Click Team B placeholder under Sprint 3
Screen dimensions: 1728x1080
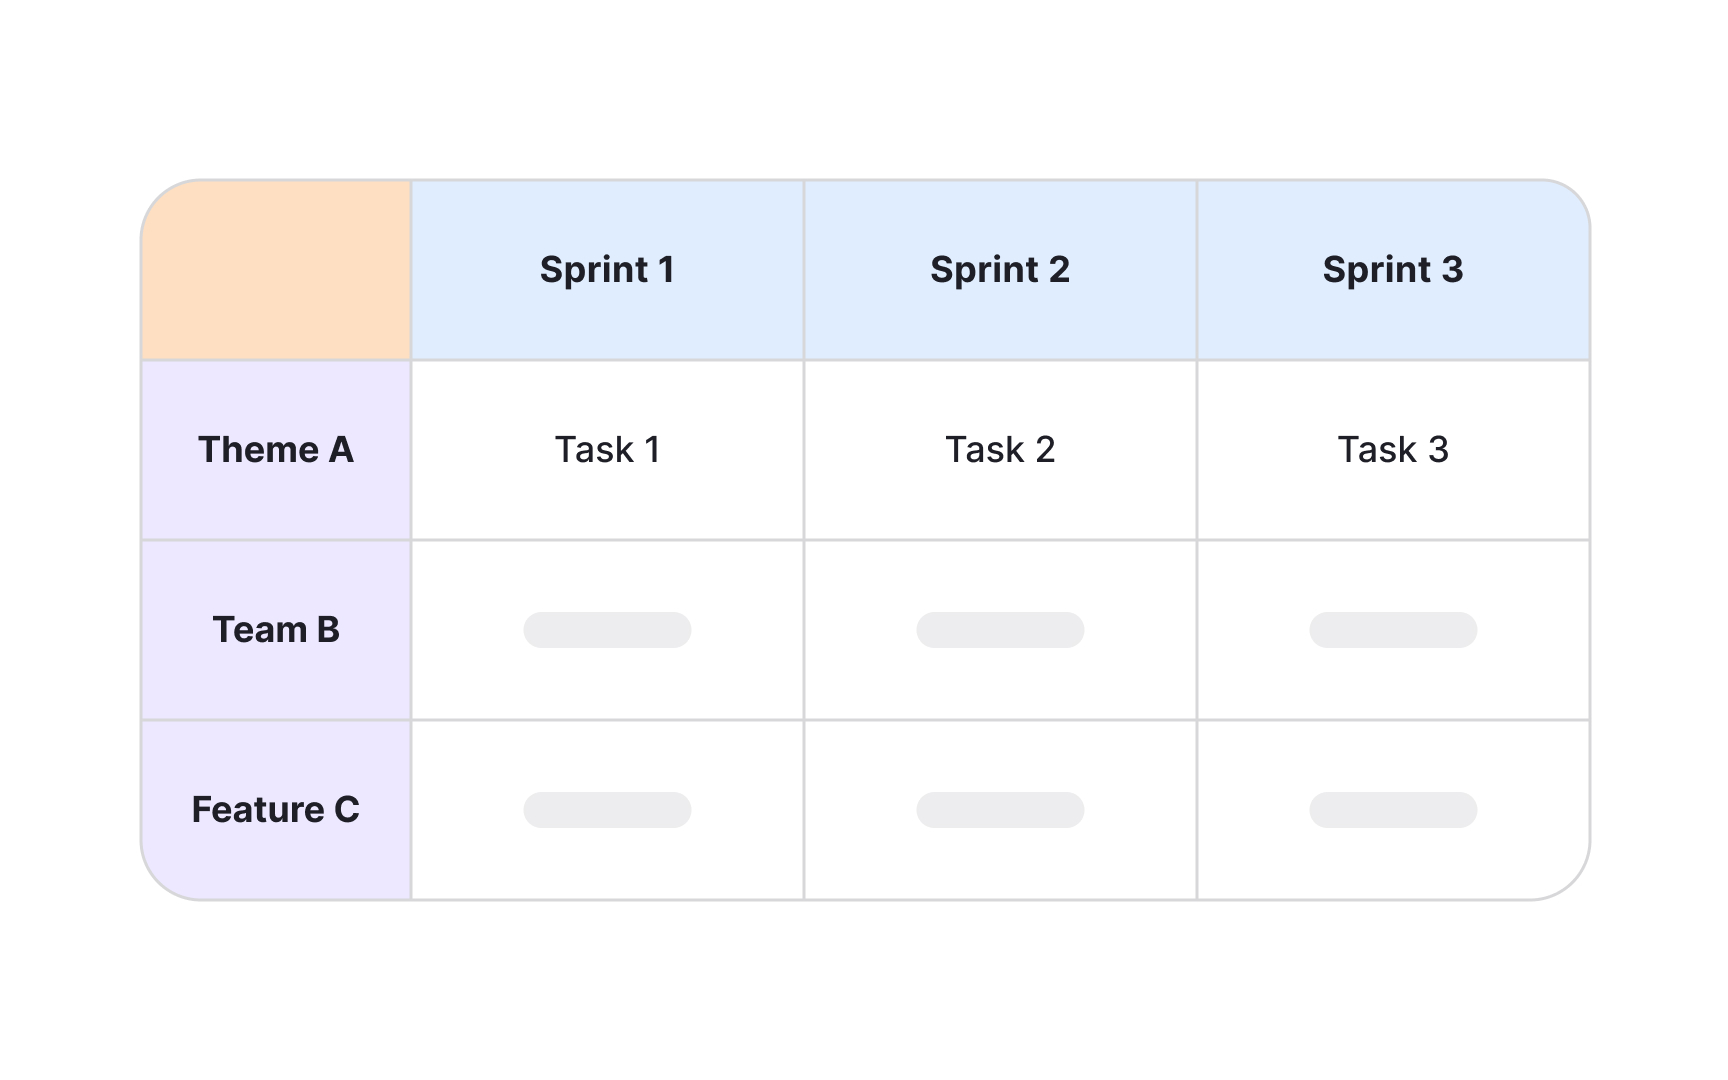pos(1393,630)
